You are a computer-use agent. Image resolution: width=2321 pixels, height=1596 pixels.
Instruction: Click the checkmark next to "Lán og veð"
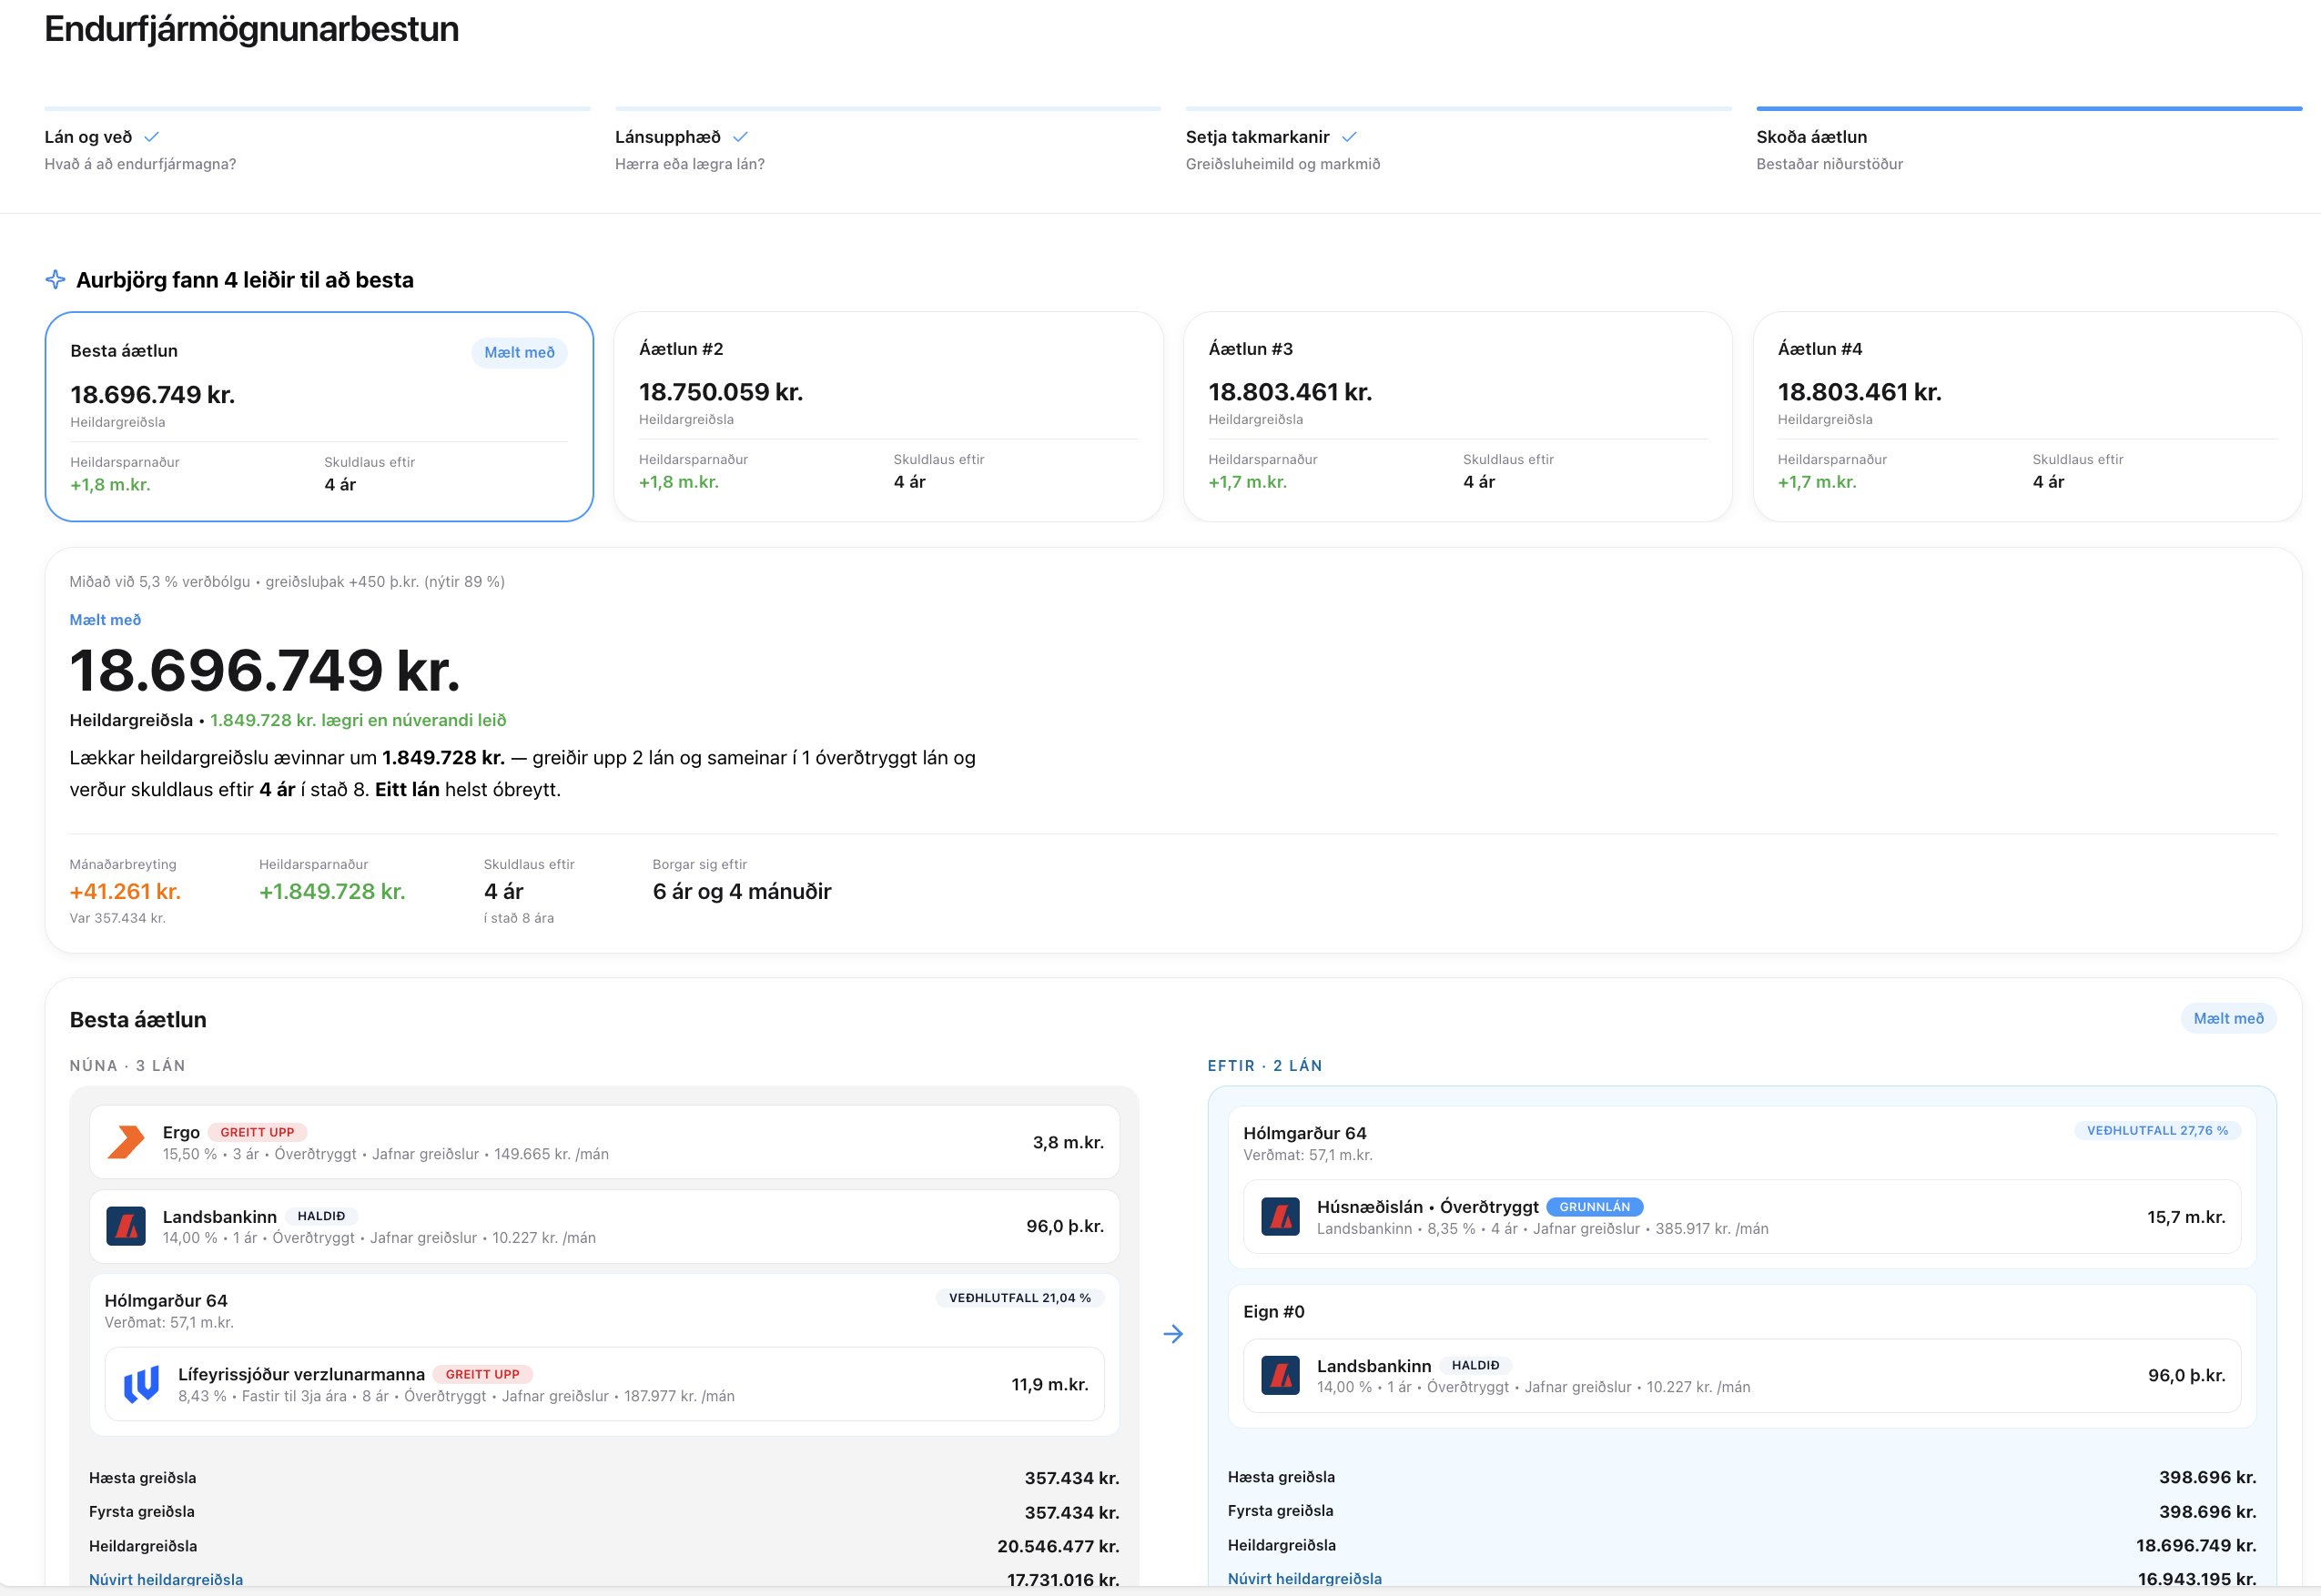[151, 137]
